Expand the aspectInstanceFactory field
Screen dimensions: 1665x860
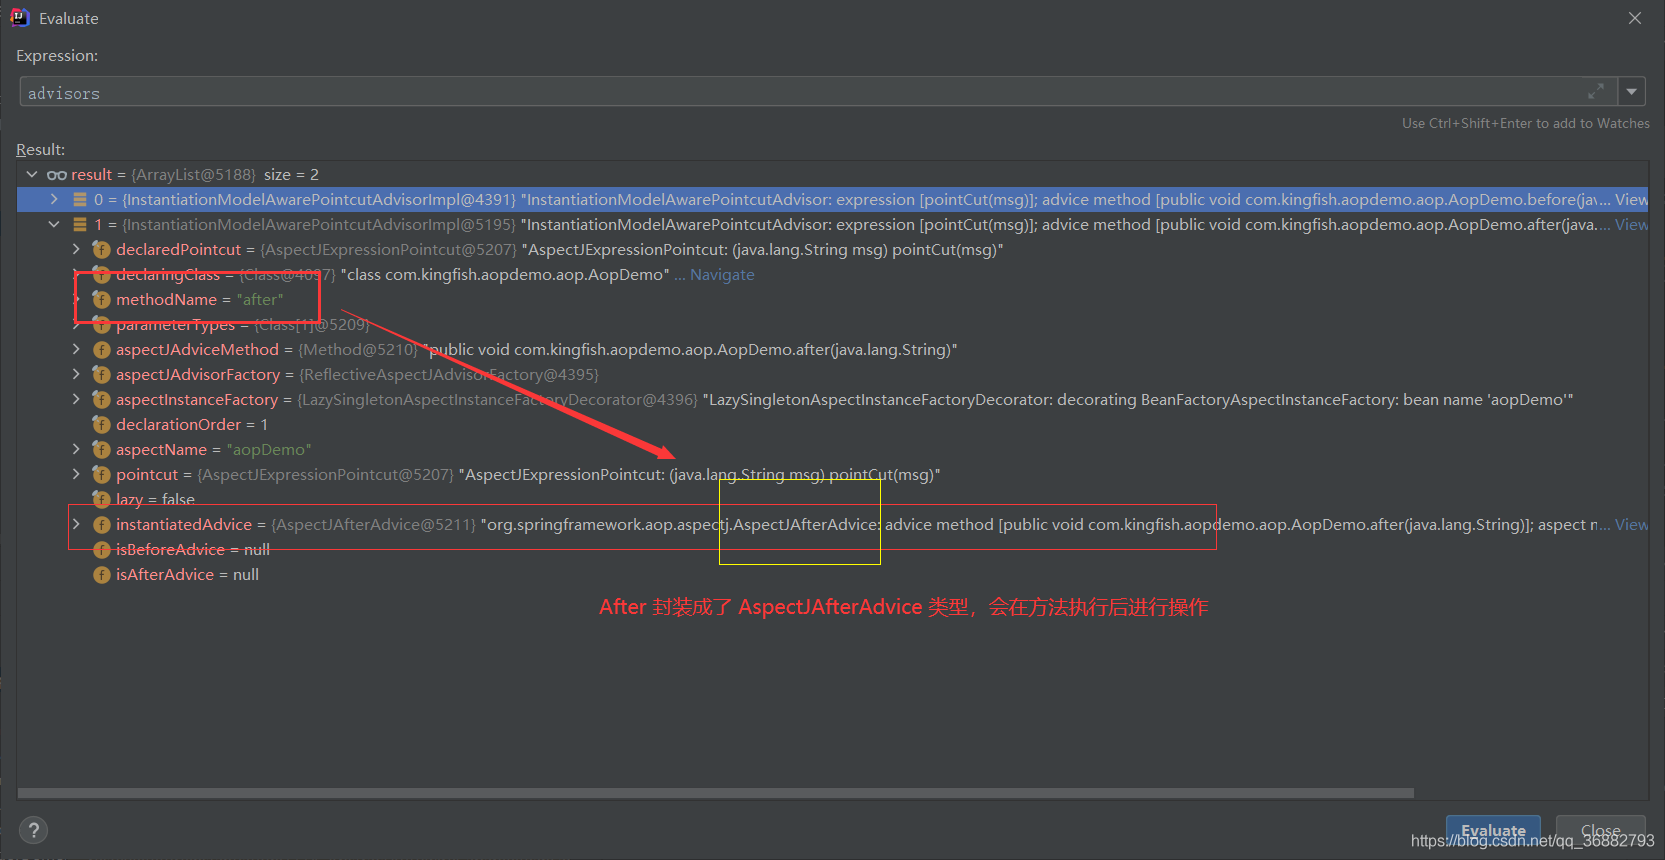[77, 399]
